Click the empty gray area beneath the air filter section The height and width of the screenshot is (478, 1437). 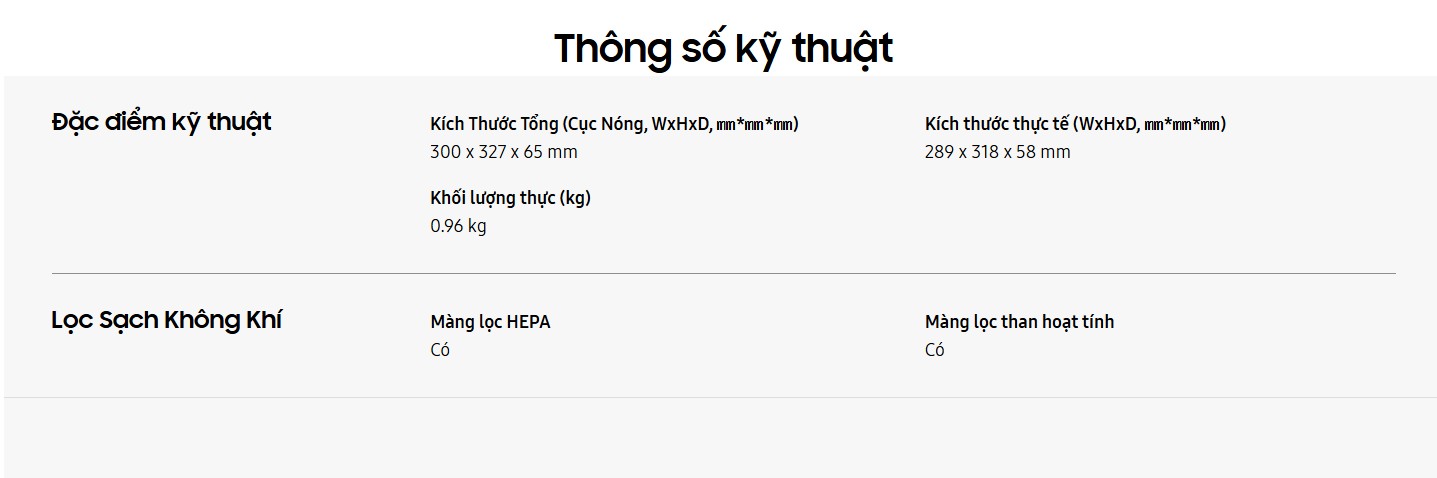(720, 437)
